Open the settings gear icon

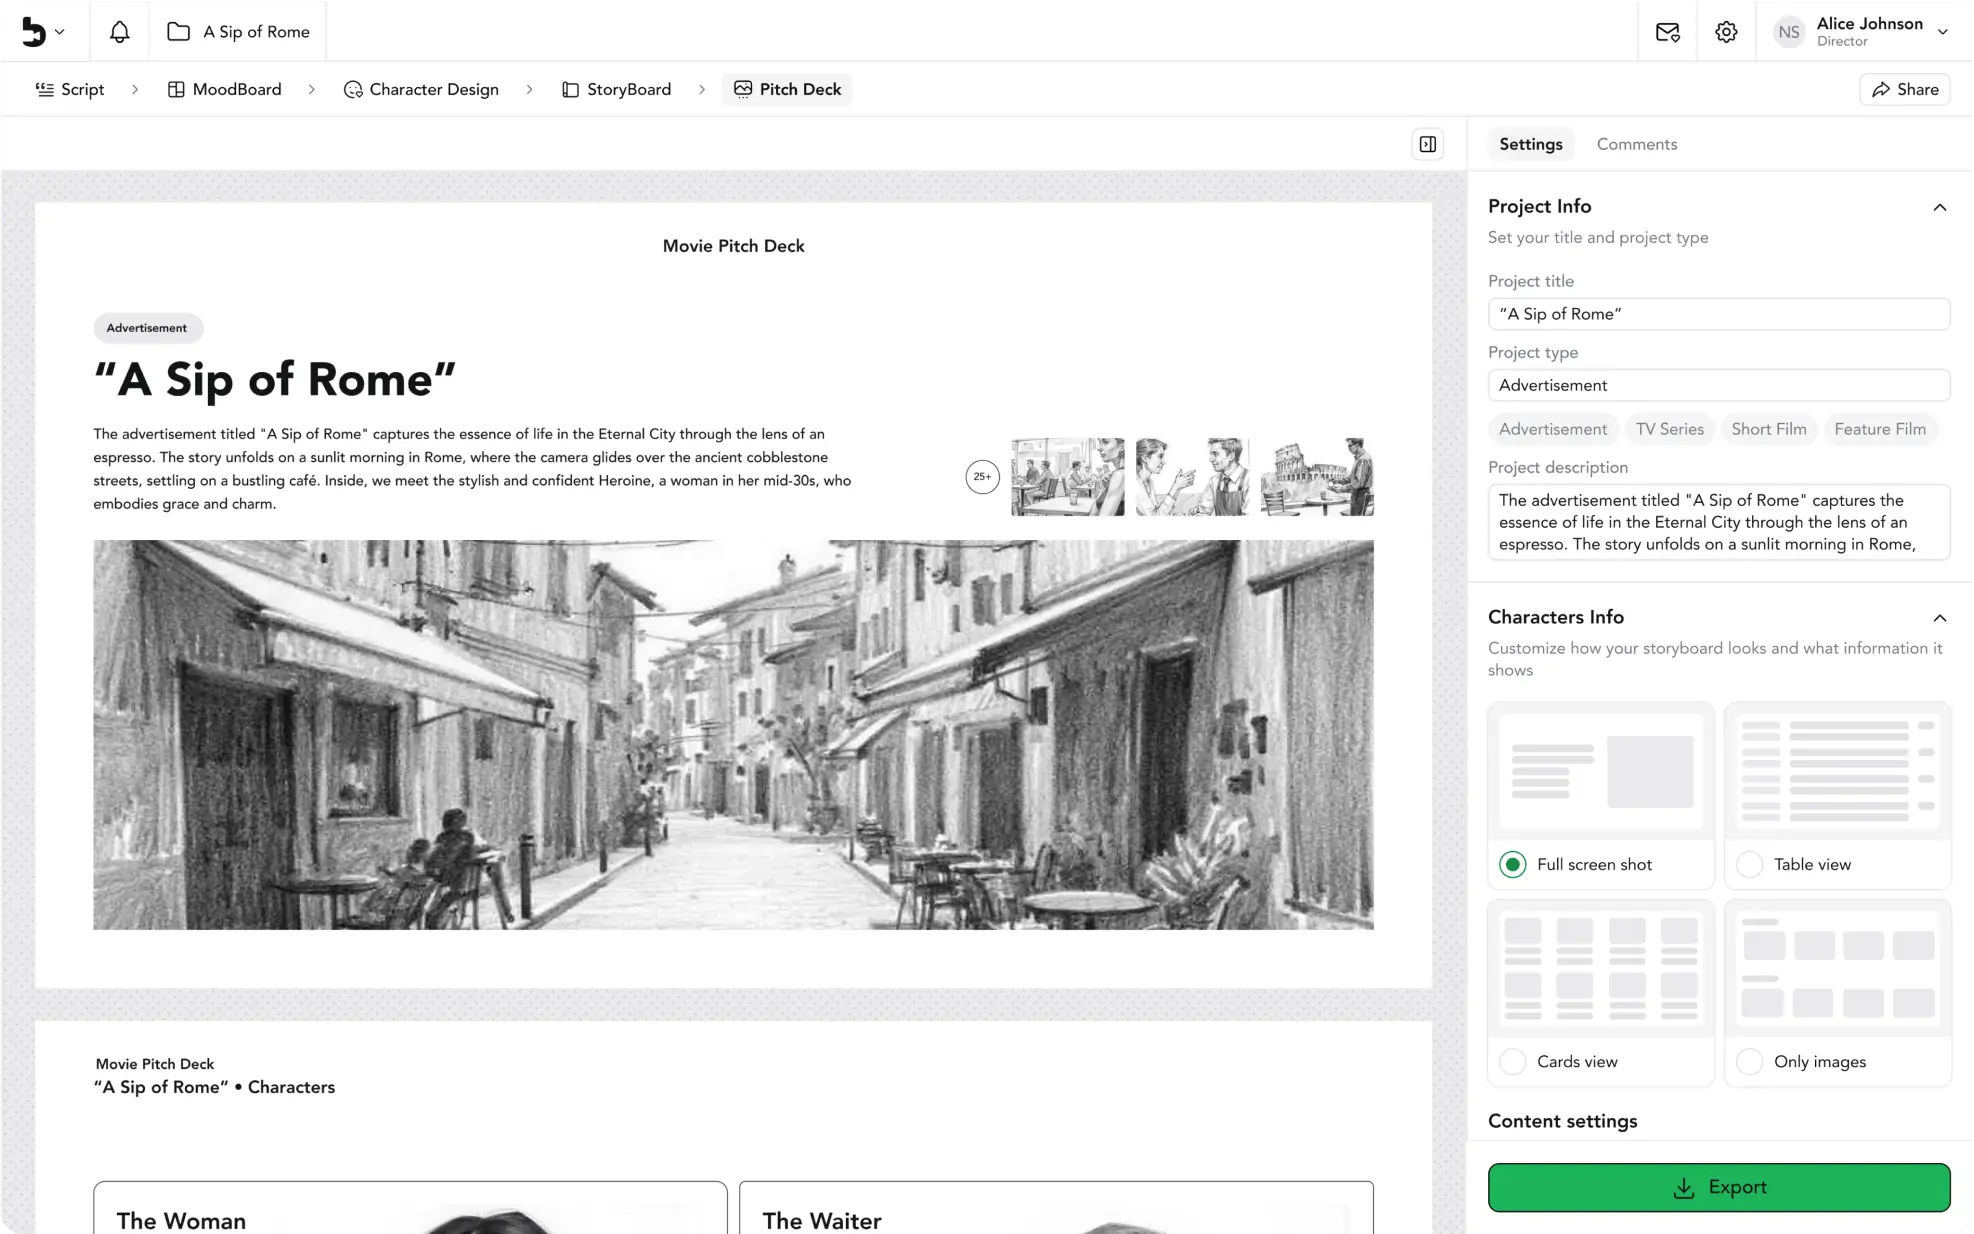pyautogui.click(x=1726, y=32)
